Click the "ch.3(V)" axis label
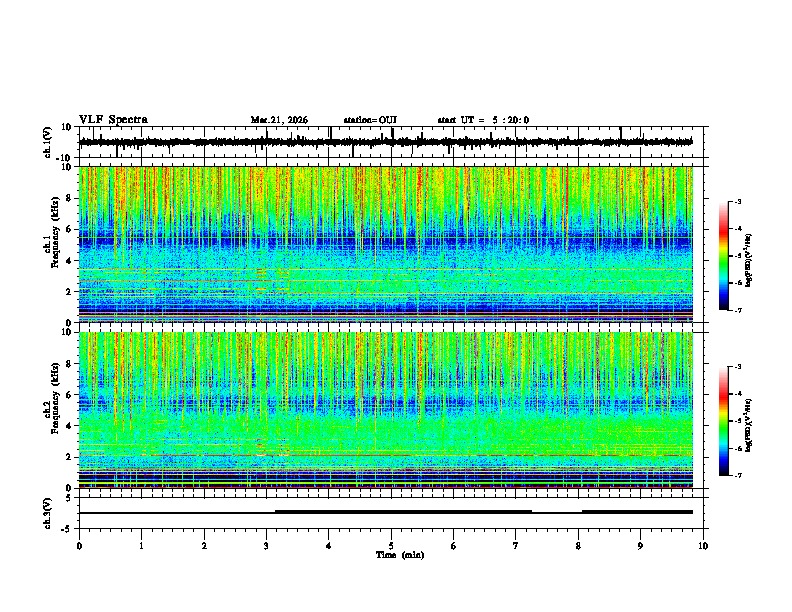Screen dimensions: 792x612 click(x=48, y=513)
